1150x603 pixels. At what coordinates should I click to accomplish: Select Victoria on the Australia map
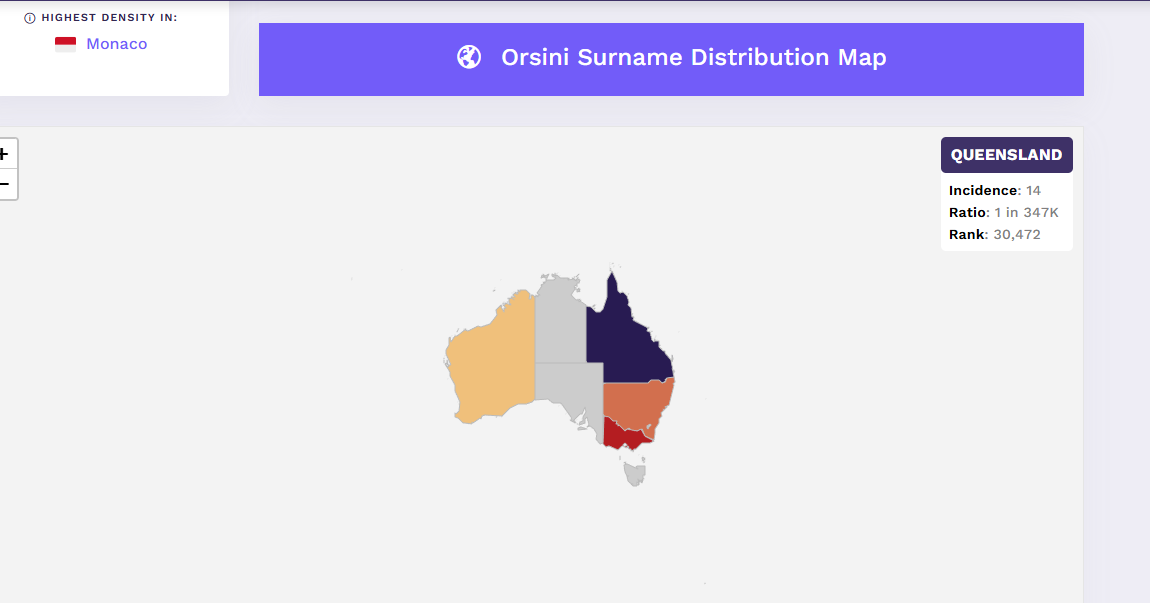pos(623,437)
